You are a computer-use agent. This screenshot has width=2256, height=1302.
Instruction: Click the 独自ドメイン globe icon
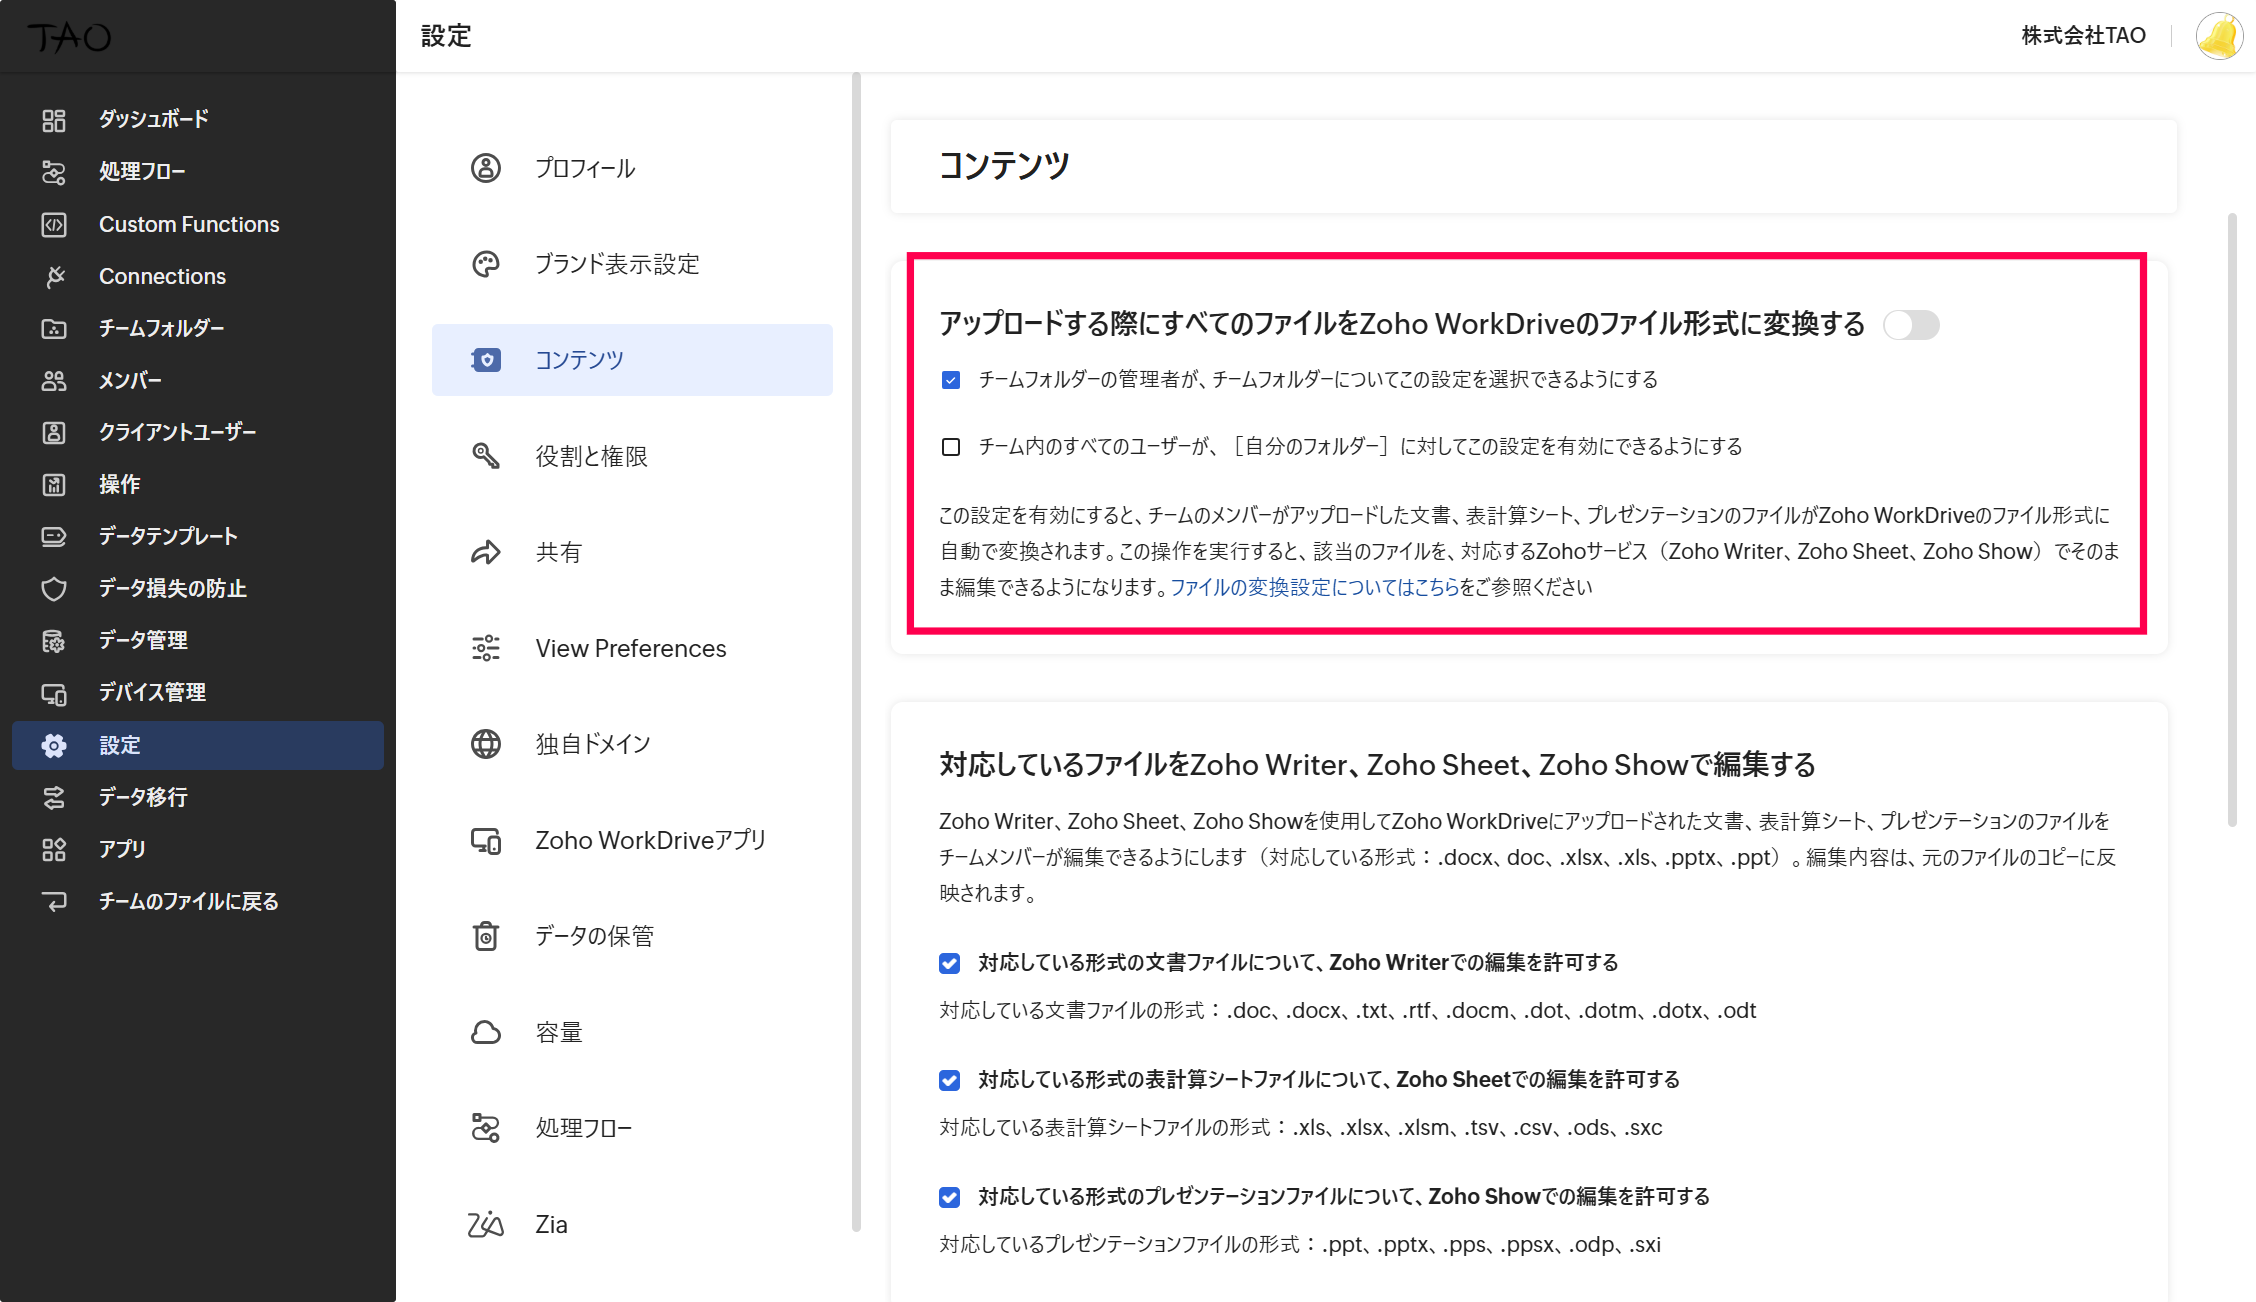point(486,744)
